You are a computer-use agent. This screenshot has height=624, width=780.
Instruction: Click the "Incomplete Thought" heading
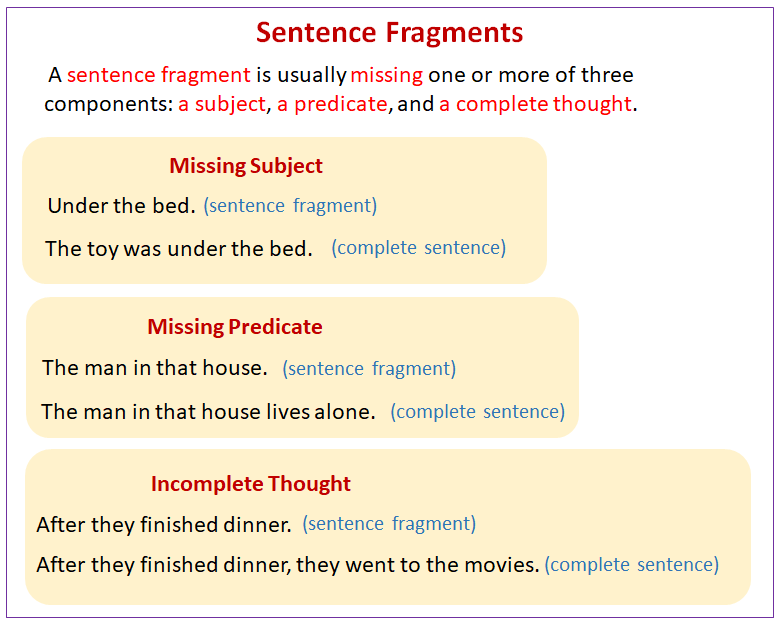pos(251,484)
